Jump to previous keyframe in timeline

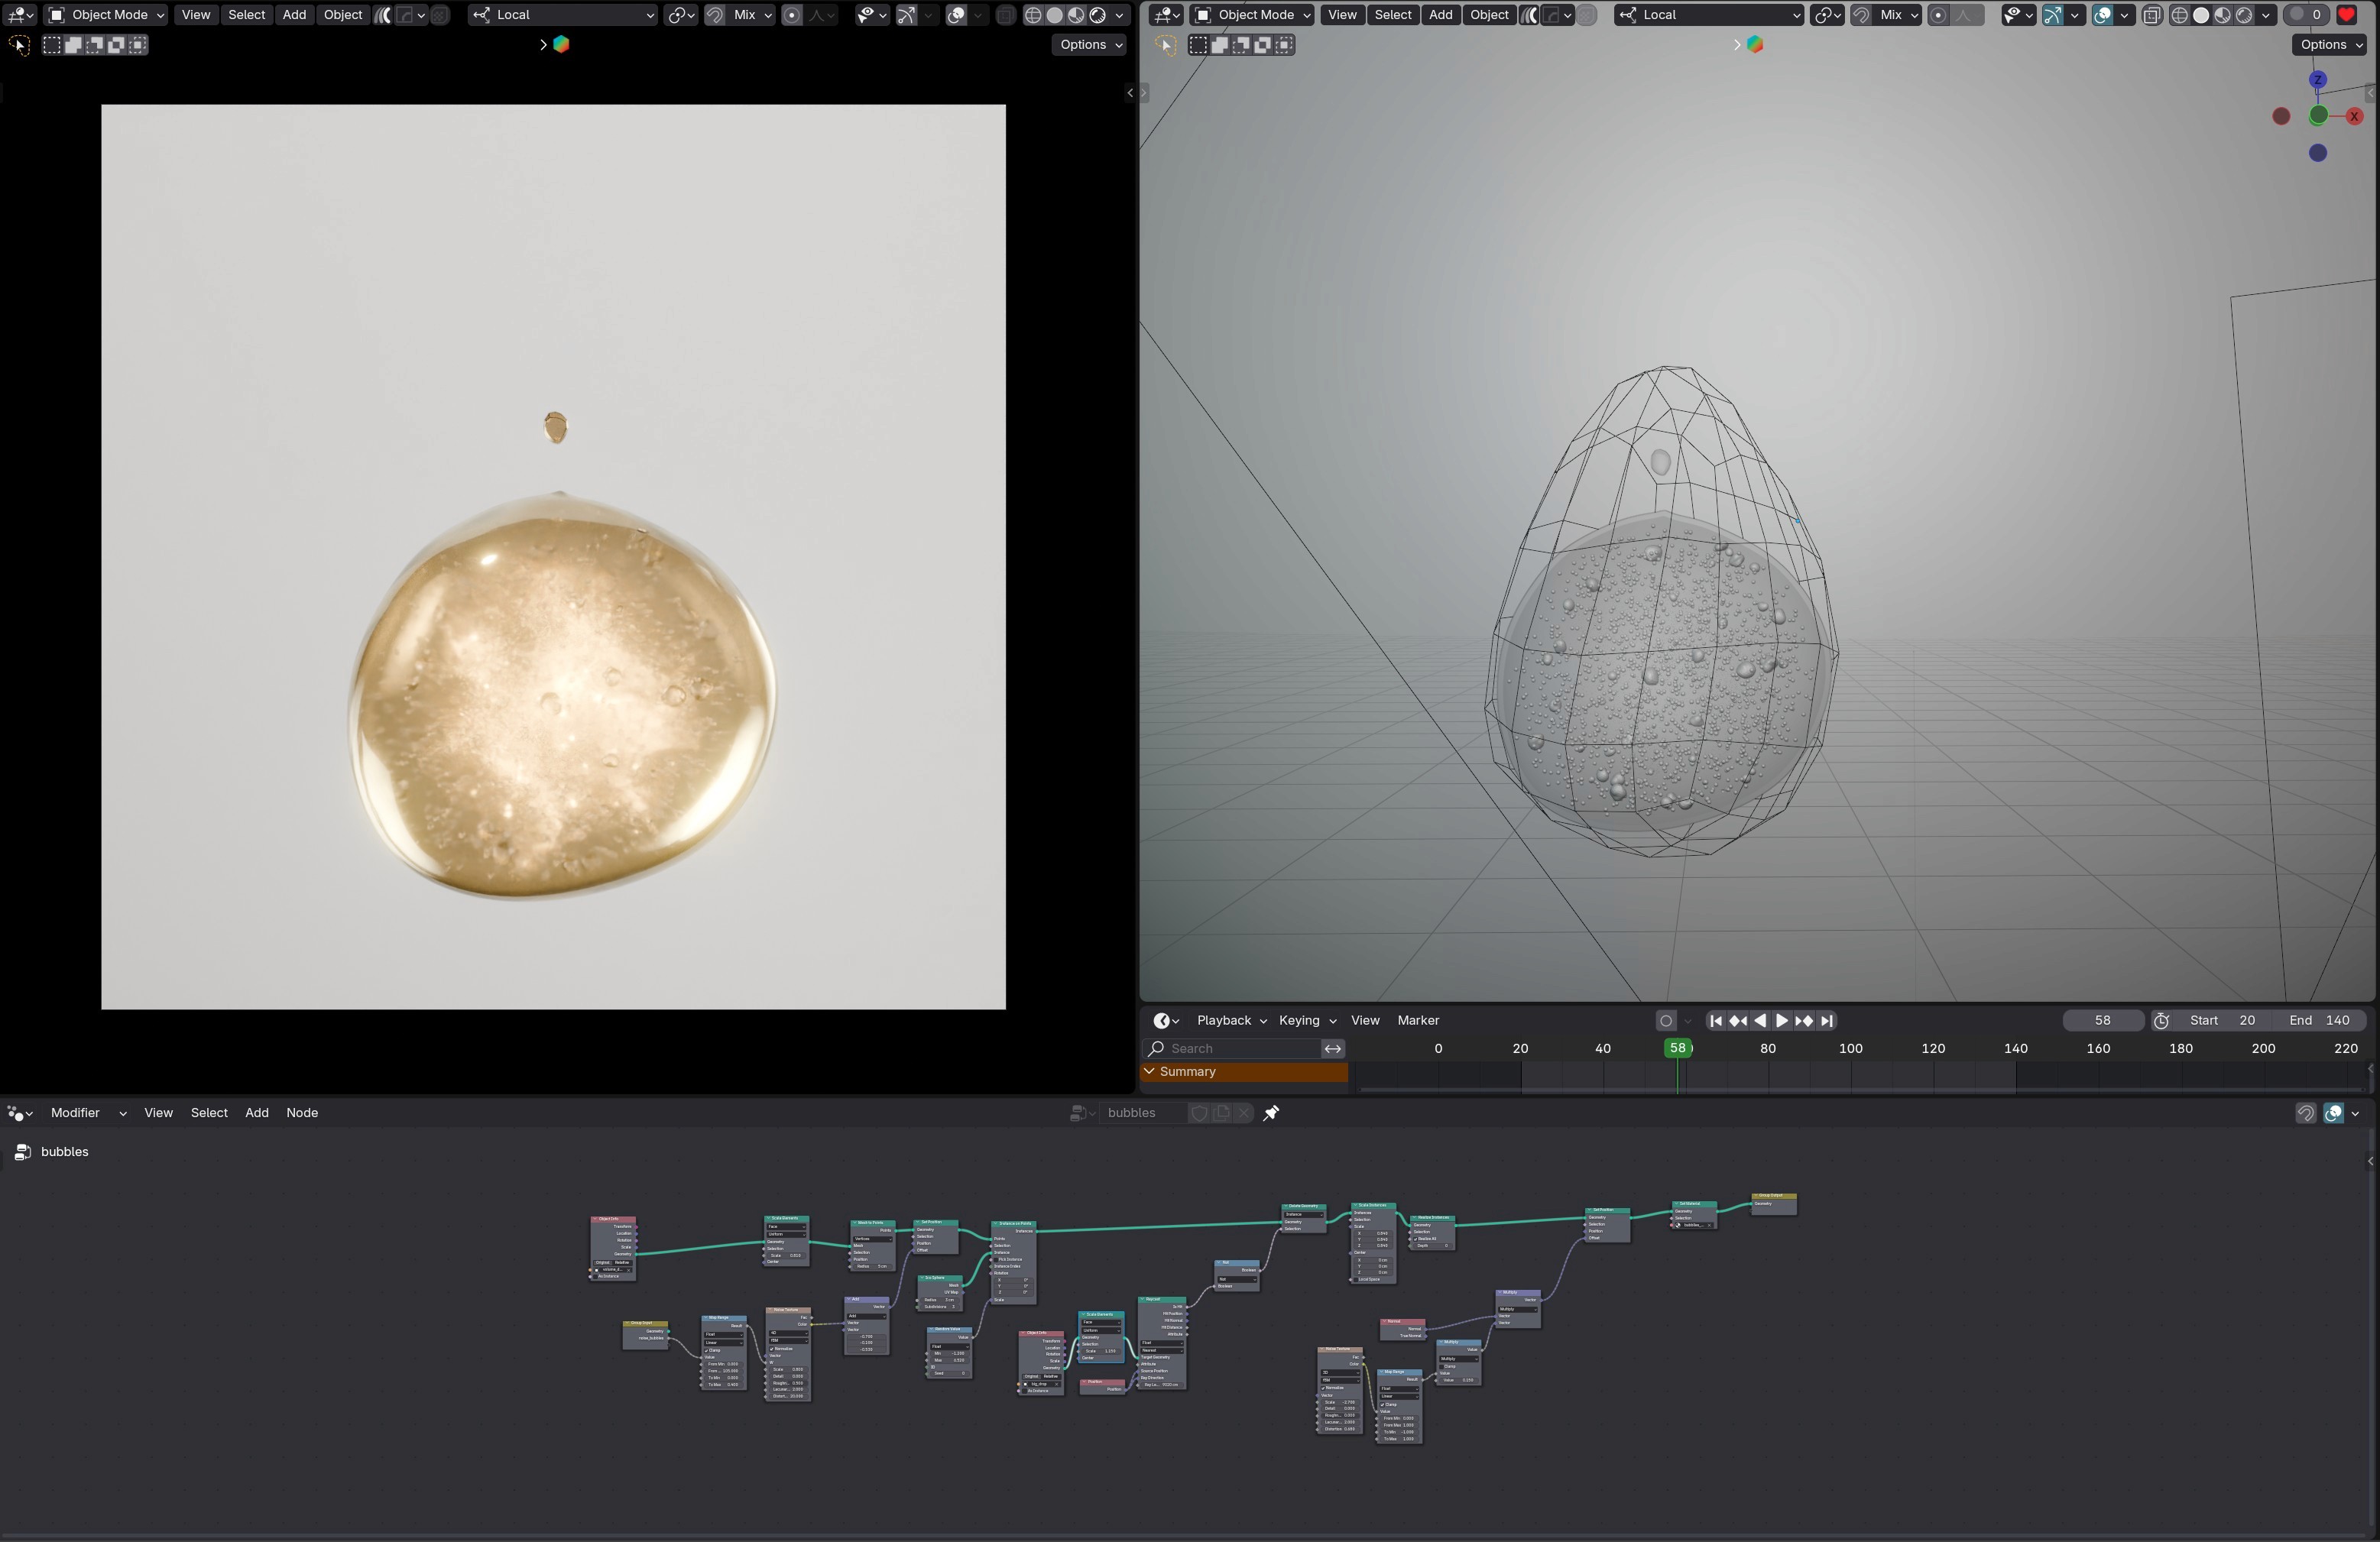[x=1738, y=1021]
